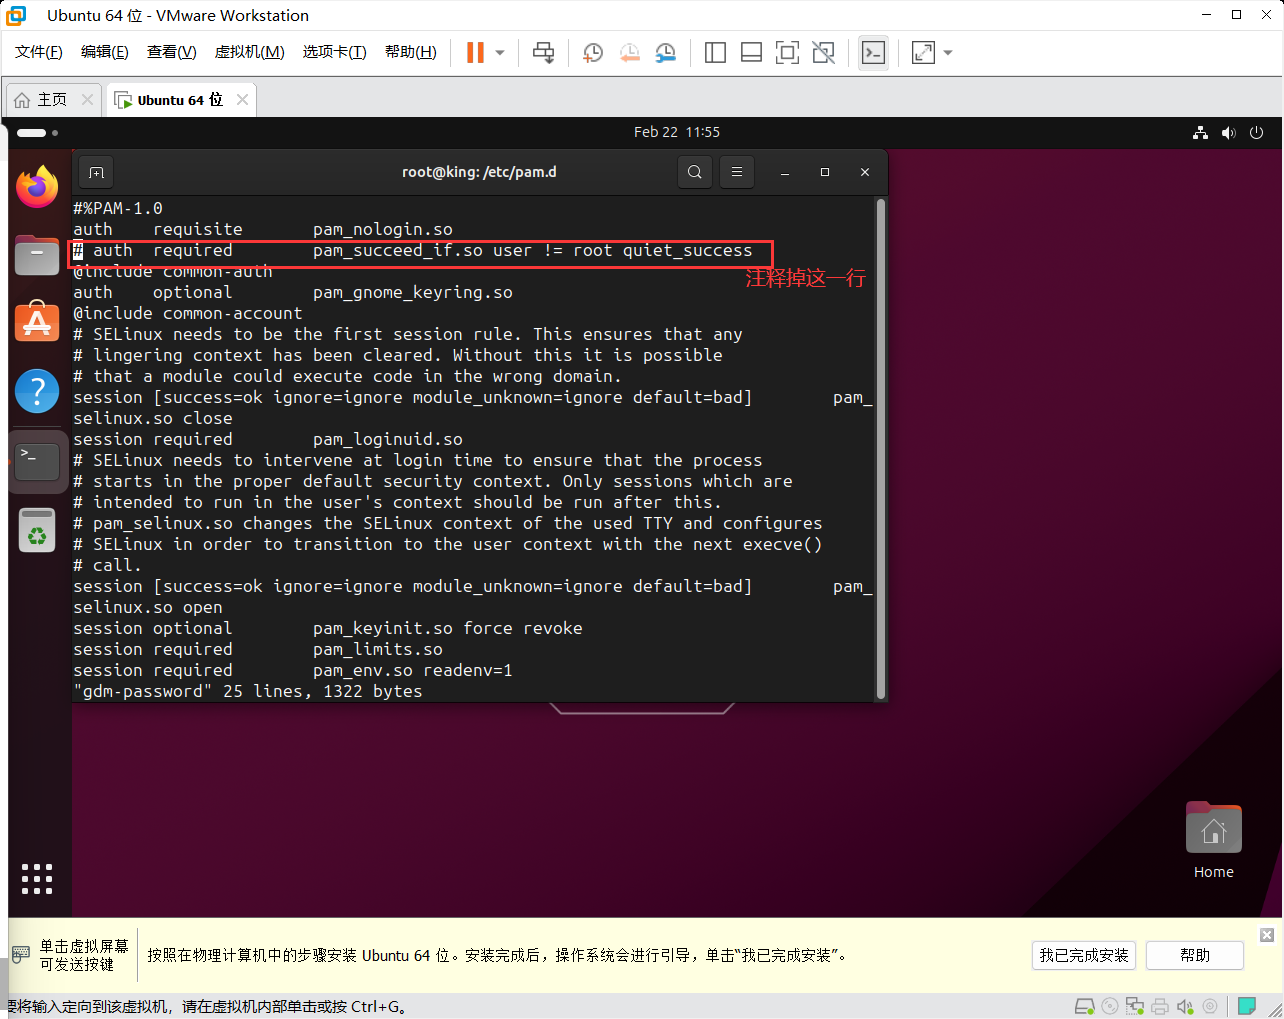Open the 虚拟机(M) menu
The height and width of the screenshot is (1019, 1284).
[250, 52]
